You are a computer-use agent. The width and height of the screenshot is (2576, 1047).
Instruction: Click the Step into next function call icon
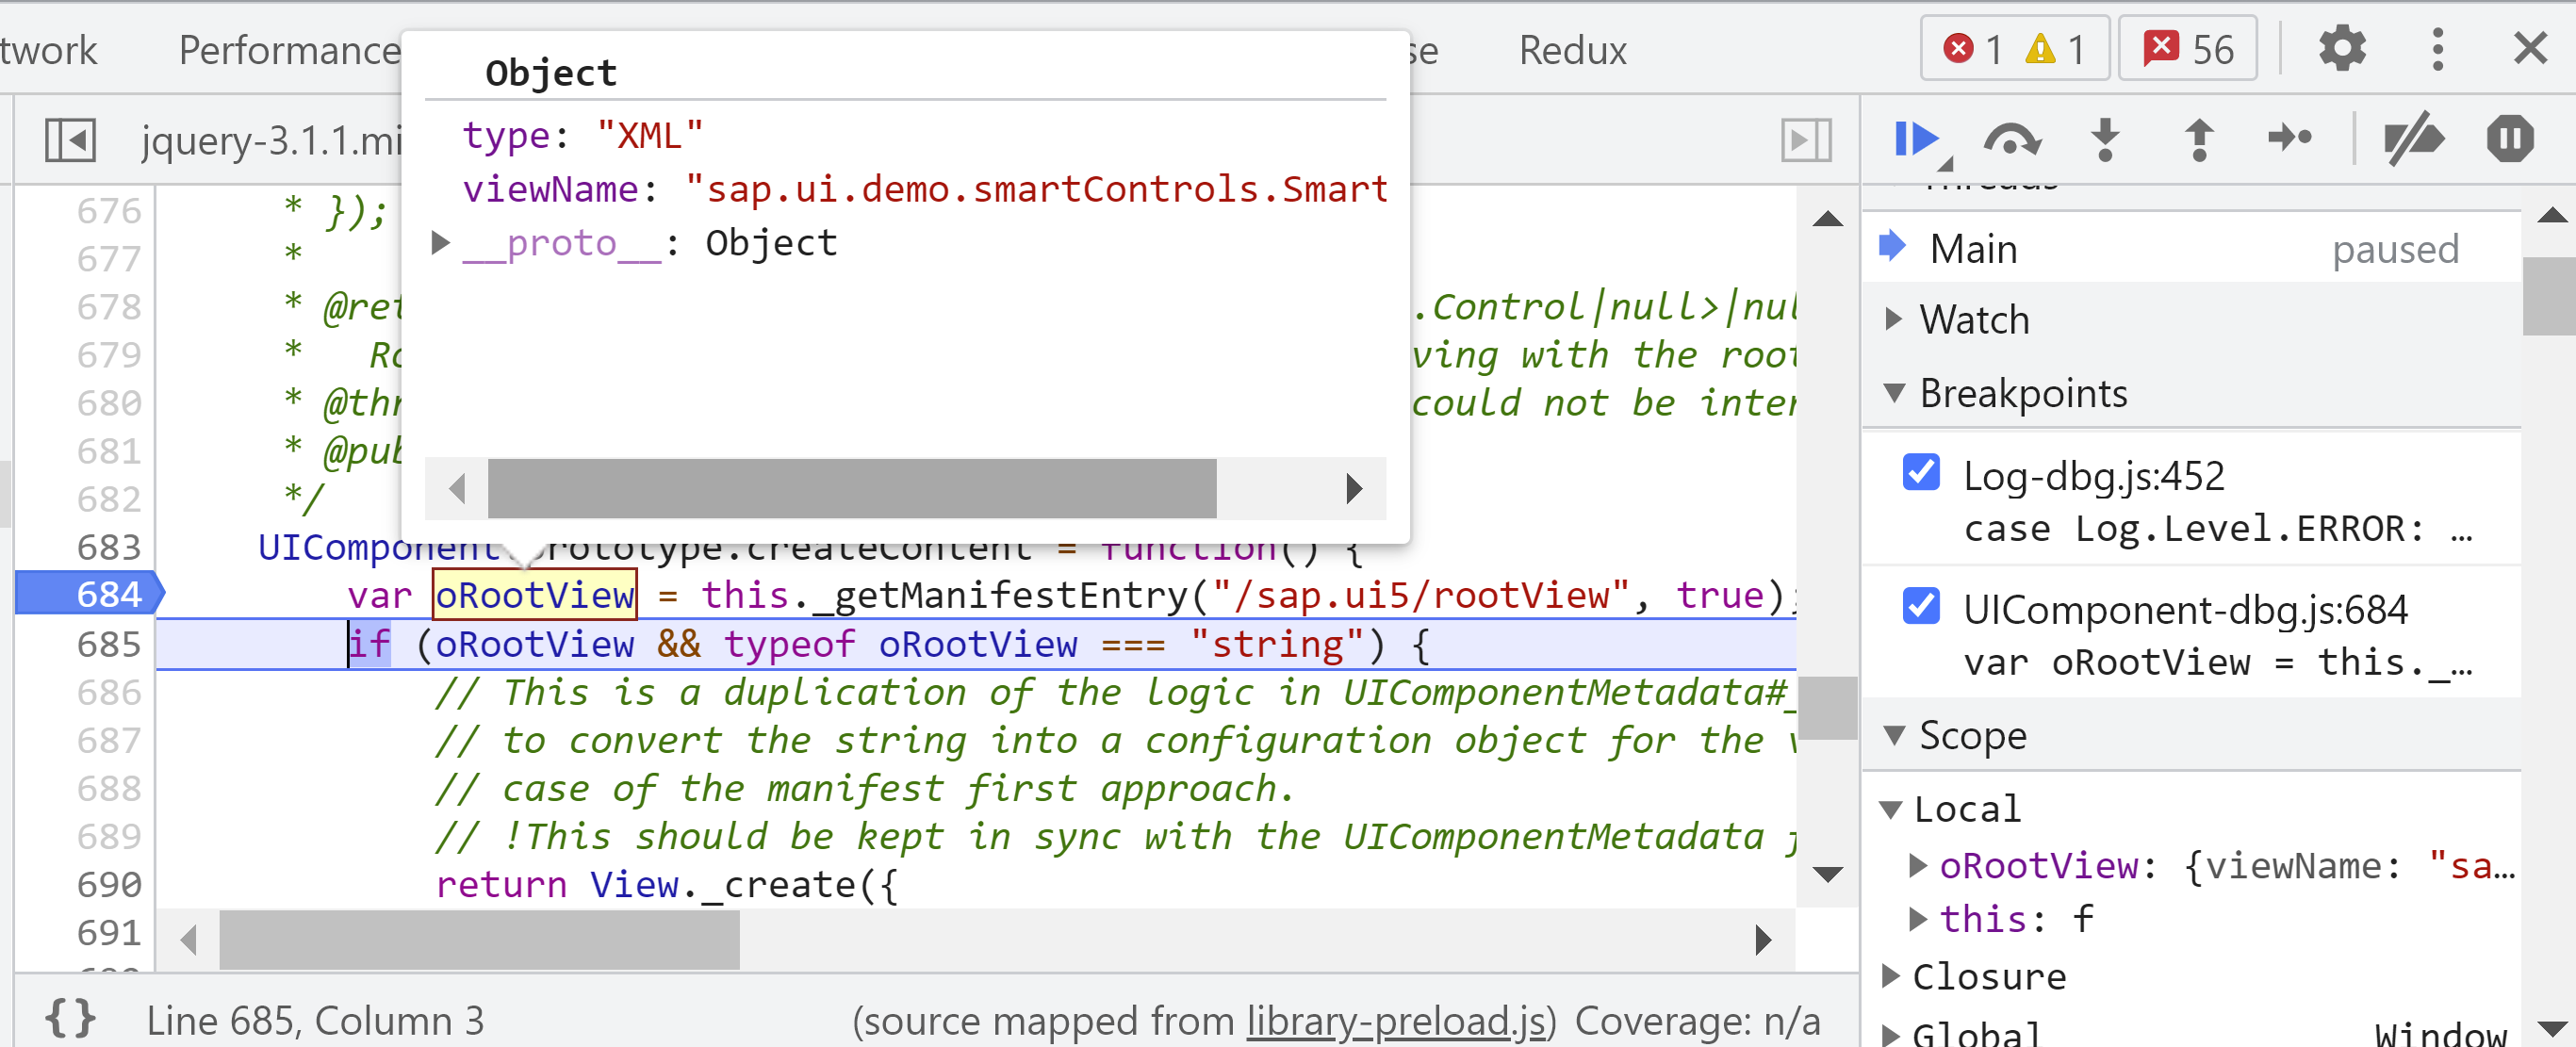pos(2105,139)
